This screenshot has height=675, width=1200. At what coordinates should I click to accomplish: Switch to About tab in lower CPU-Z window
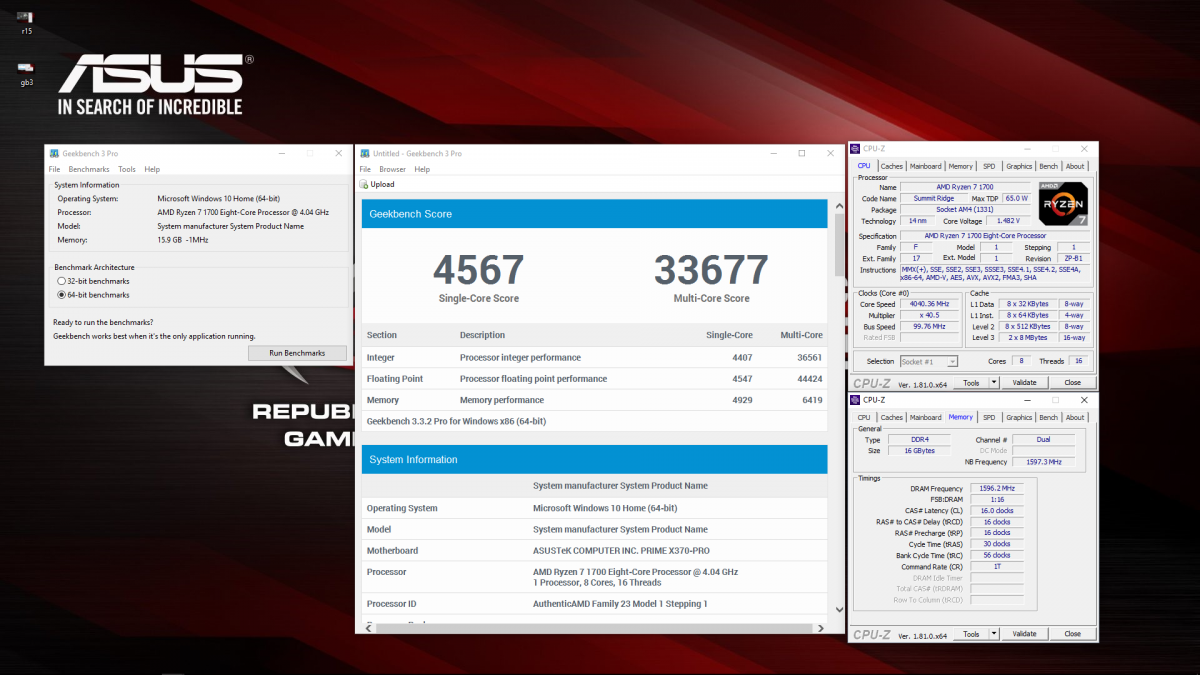[x=1075, y=417]
